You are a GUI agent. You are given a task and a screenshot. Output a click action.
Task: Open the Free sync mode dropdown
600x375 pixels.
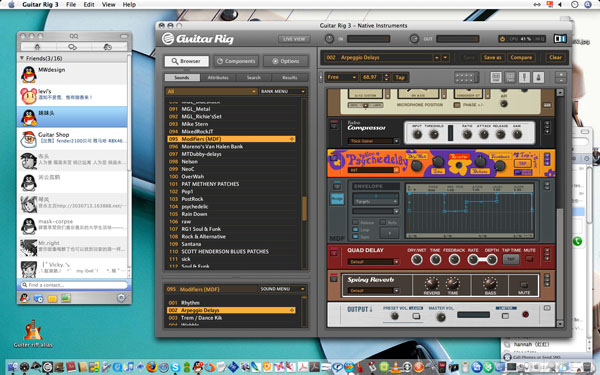click(341, 77)
